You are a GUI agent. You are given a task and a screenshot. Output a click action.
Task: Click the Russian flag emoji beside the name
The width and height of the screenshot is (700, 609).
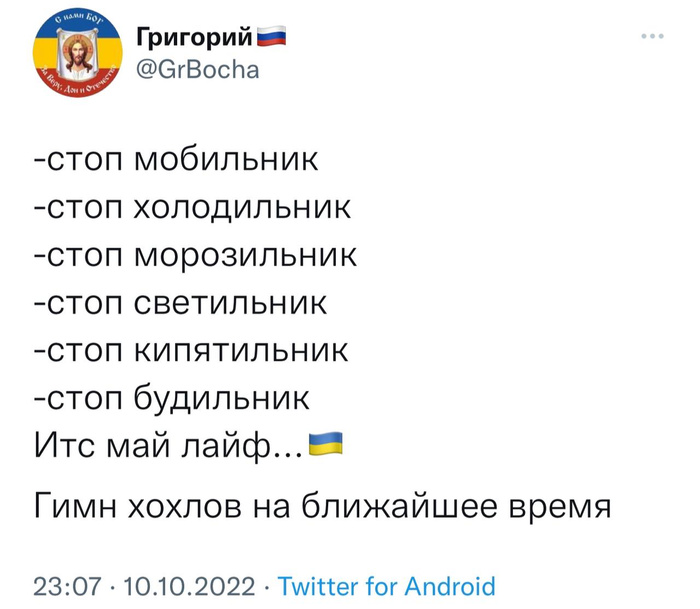(272, 39)
